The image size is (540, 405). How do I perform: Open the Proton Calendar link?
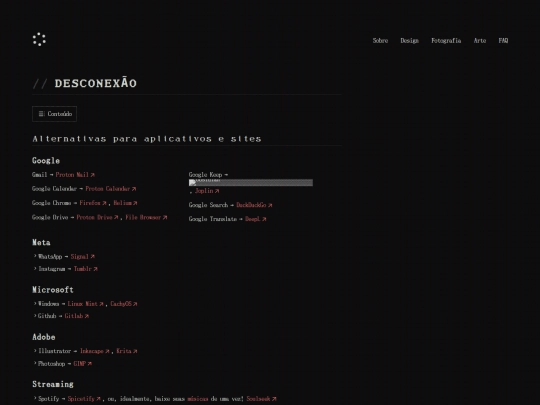(x=111, y=189)
